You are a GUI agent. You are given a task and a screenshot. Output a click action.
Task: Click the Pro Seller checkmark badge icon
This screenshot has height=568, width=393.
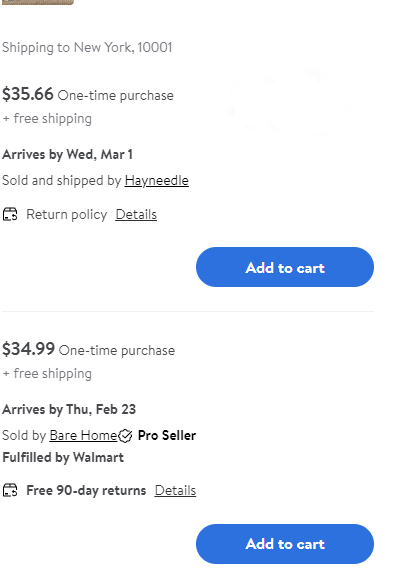point(126,435)
